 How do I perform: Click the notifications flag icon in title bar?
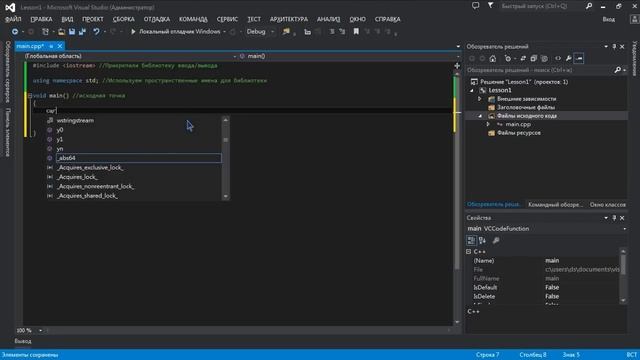490,6
